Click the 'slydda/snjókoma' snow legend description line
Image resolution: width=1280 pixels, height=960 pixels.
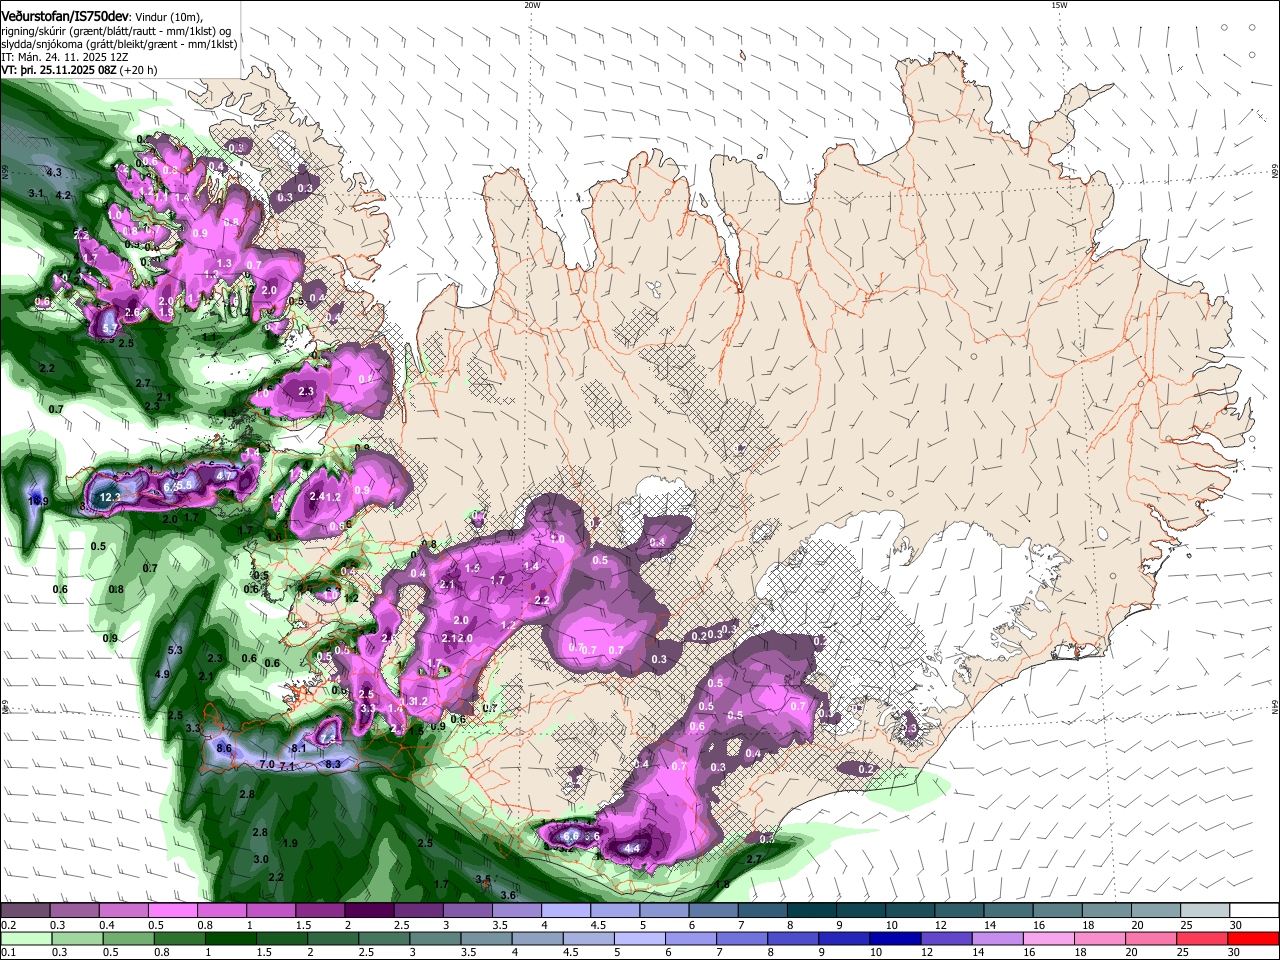[119, 44]
